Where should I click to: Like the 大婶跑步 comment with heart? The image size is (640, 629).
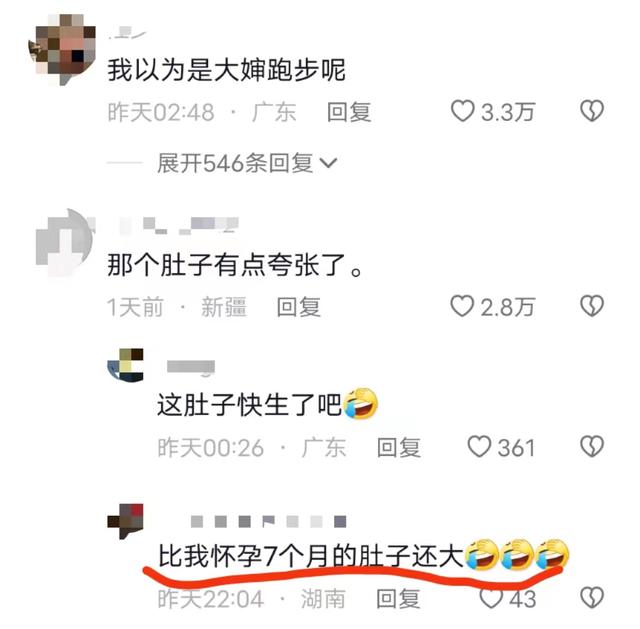click(462, 111)
